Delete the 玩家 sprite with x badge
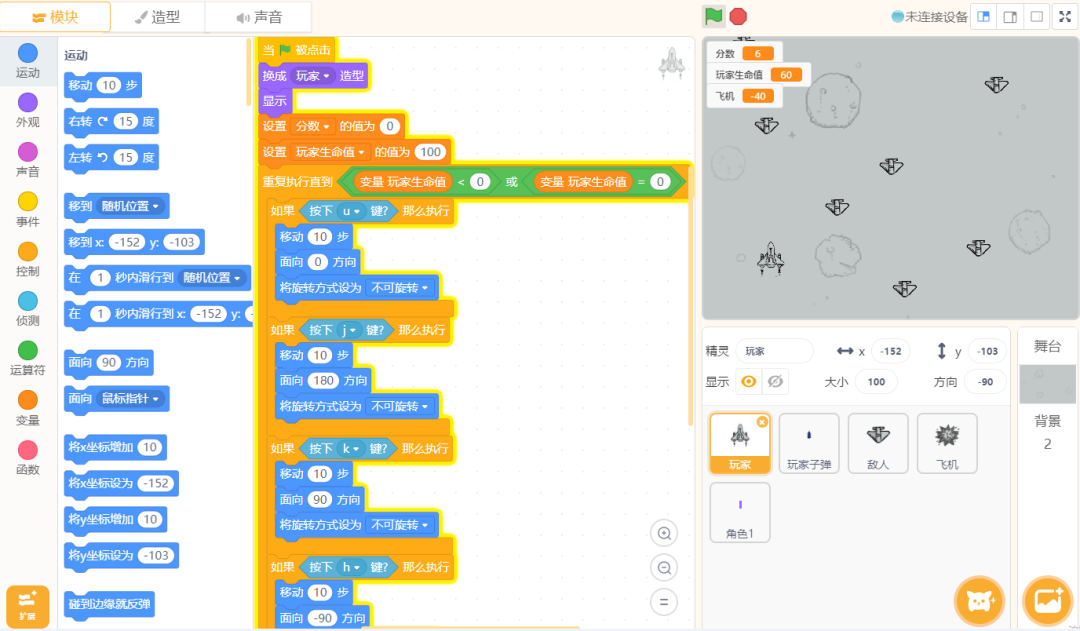Image resolution: width=1080 pixels, height=631 pixels. coord(762,422)
